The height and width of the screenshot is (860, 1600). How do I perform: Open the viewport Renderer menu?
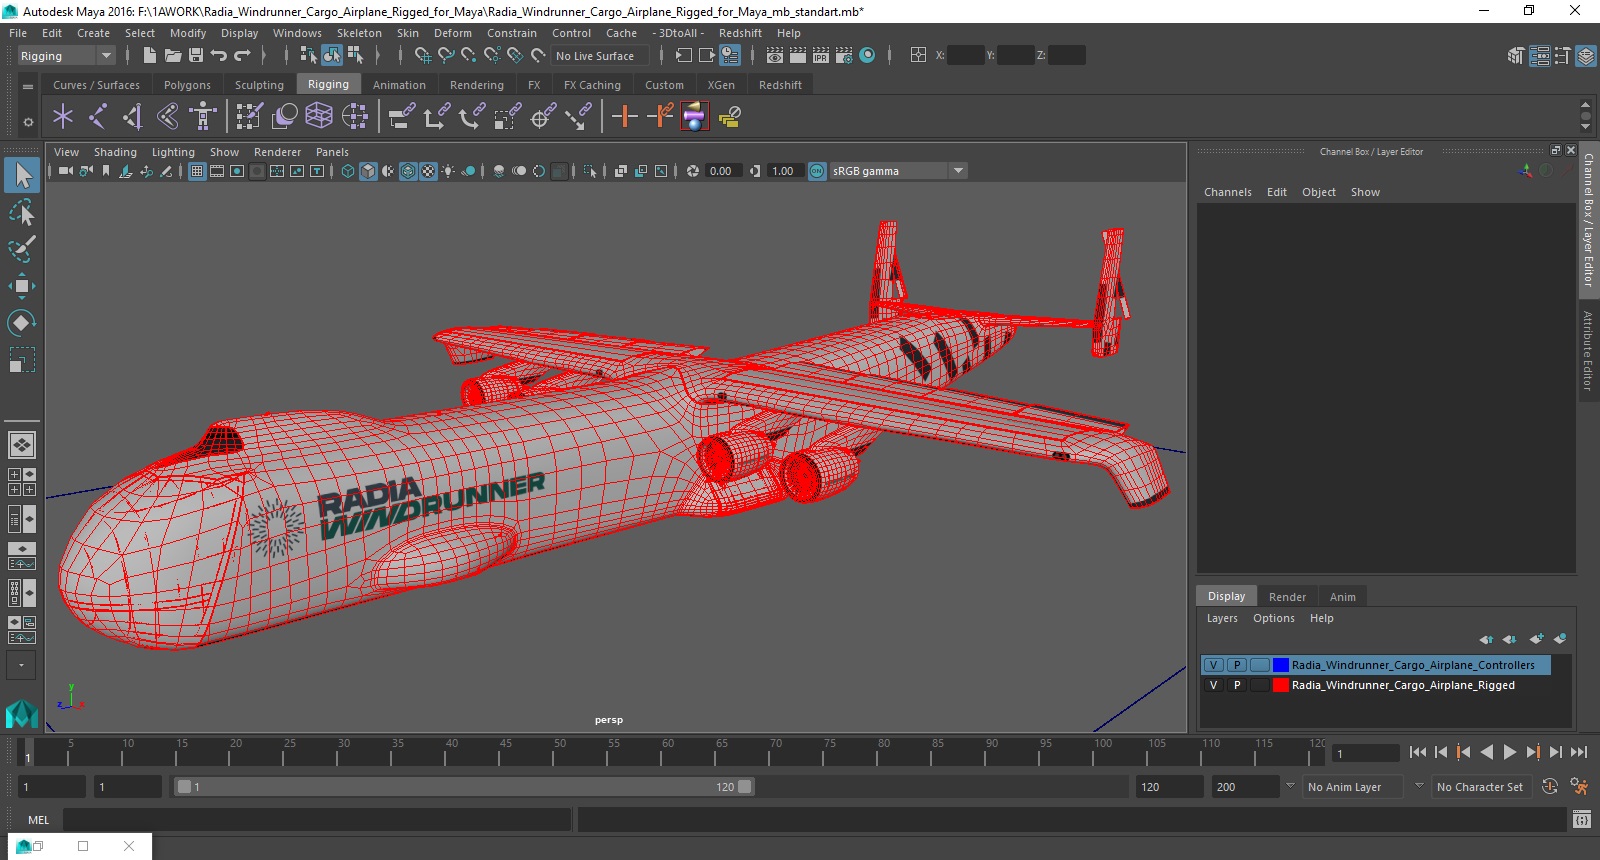277,152
